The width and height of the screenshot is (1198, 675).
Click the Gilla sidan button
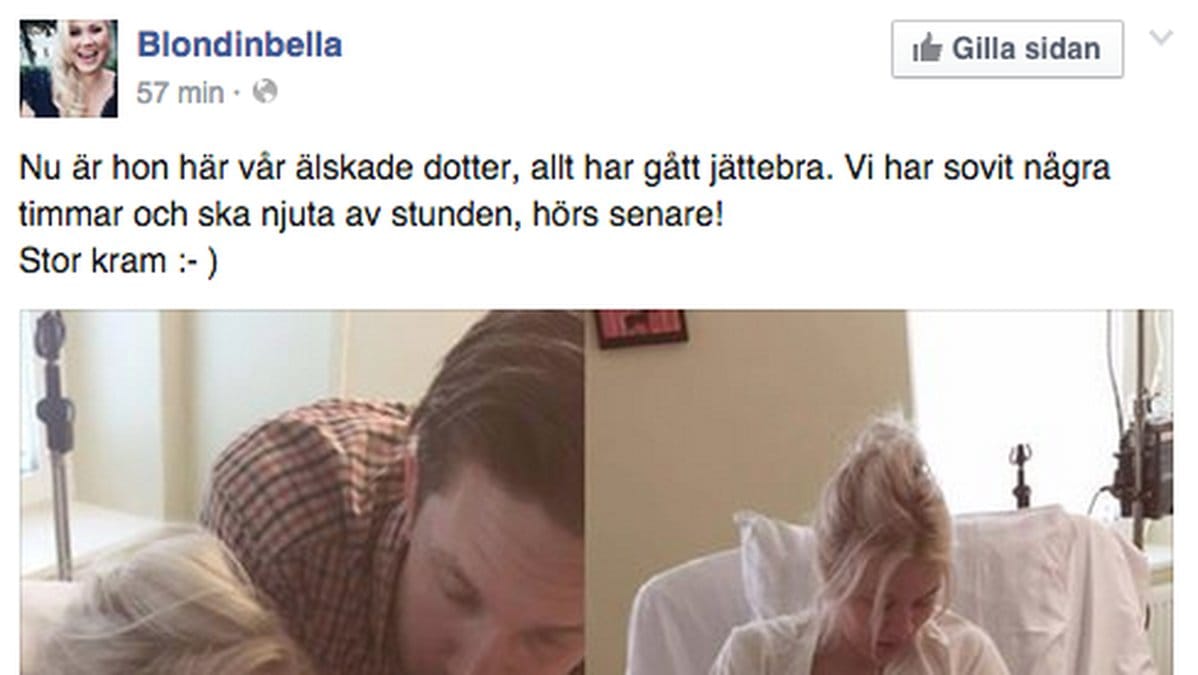(1007, 49)
